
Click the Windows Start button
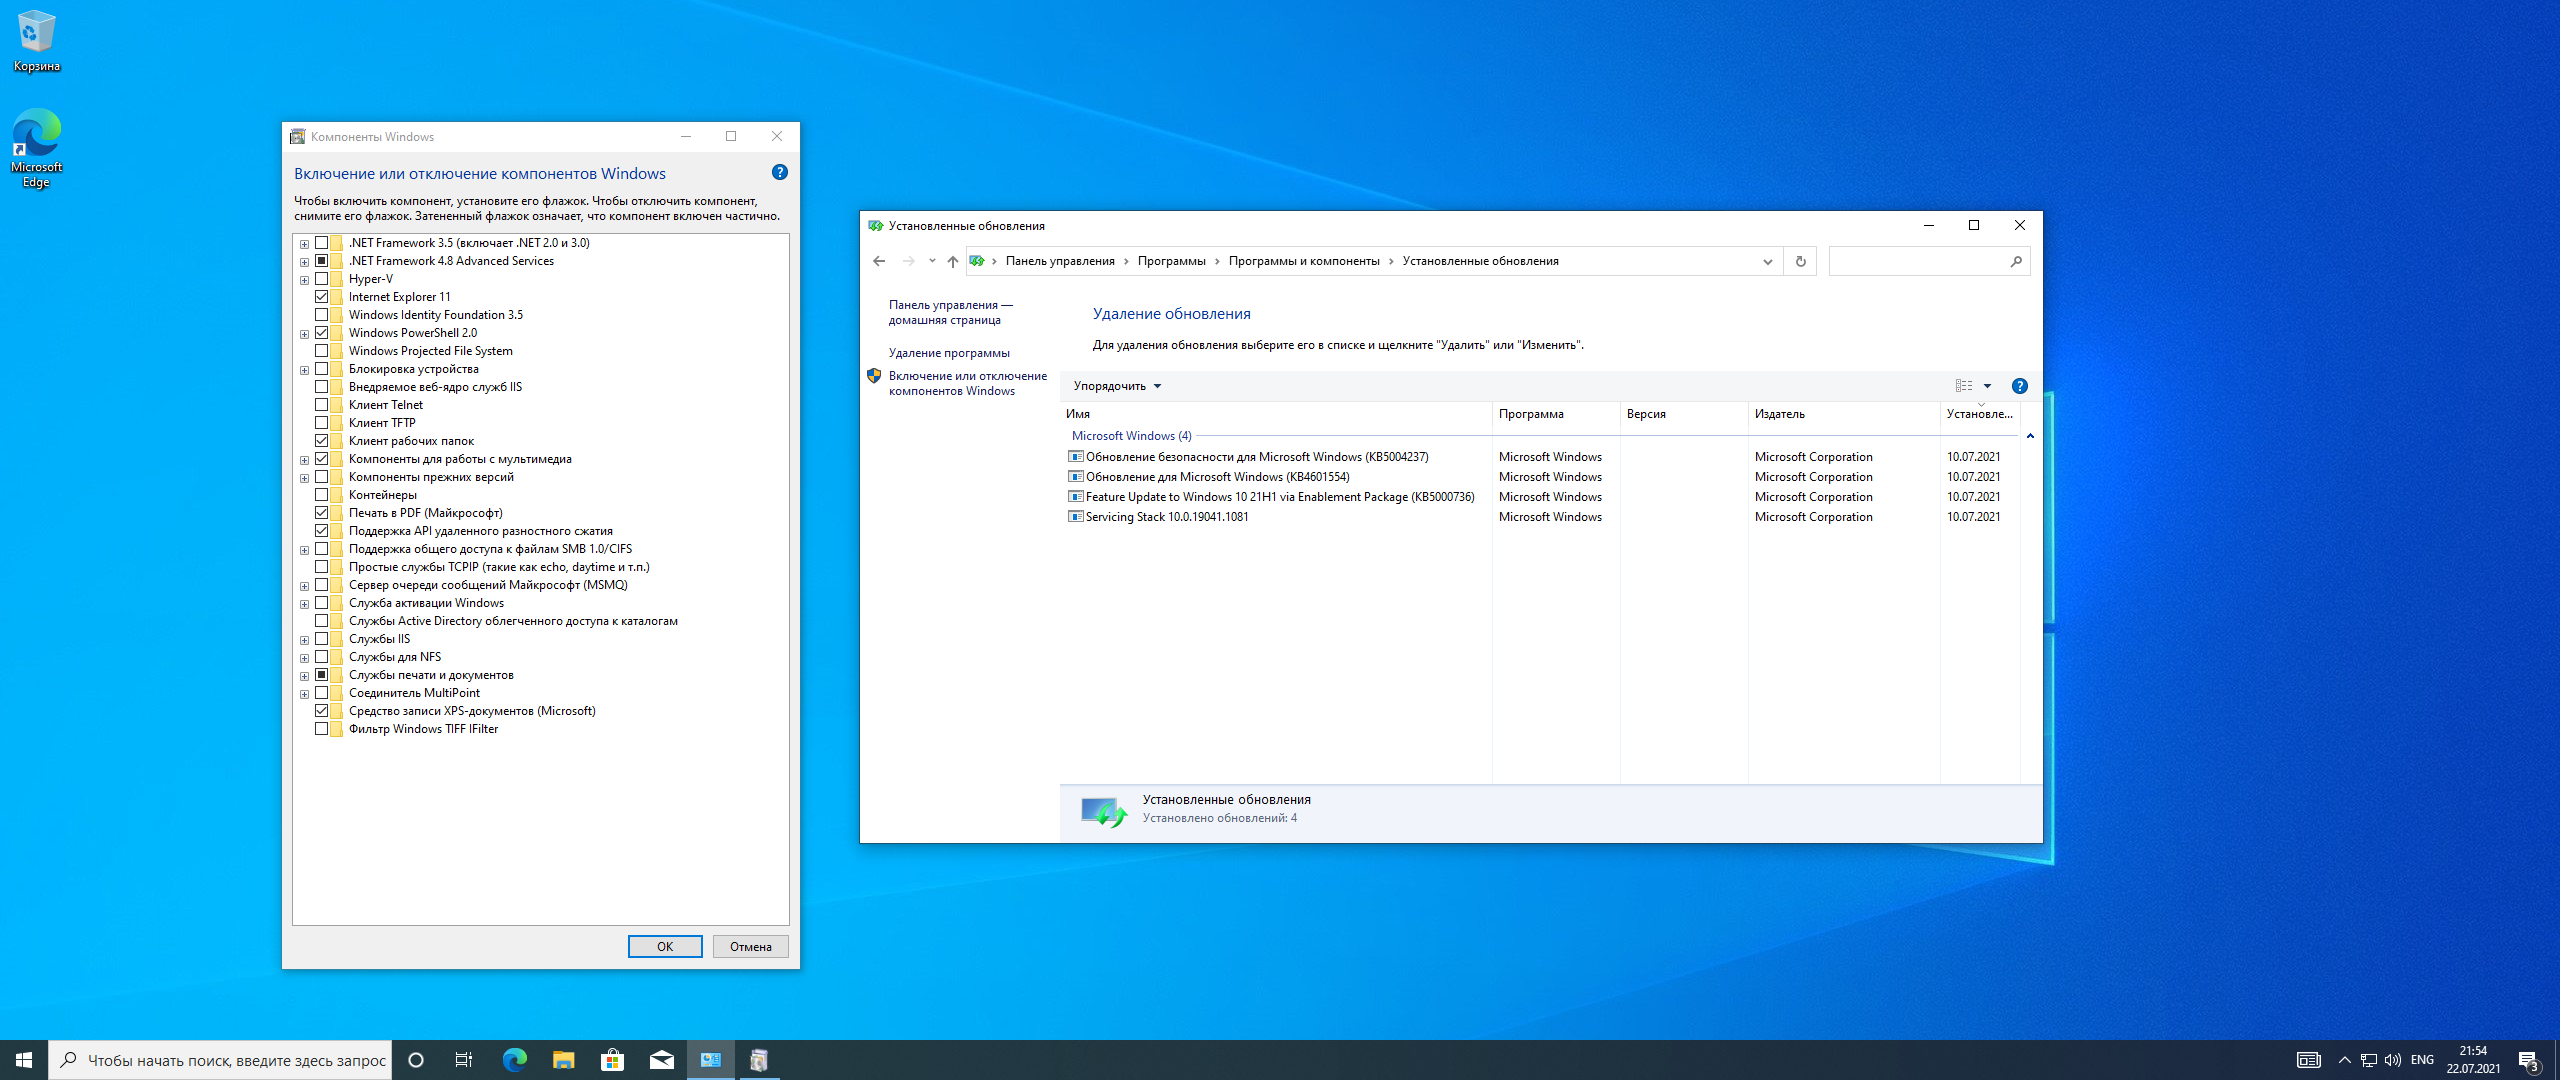click(x=24, y=1060)
